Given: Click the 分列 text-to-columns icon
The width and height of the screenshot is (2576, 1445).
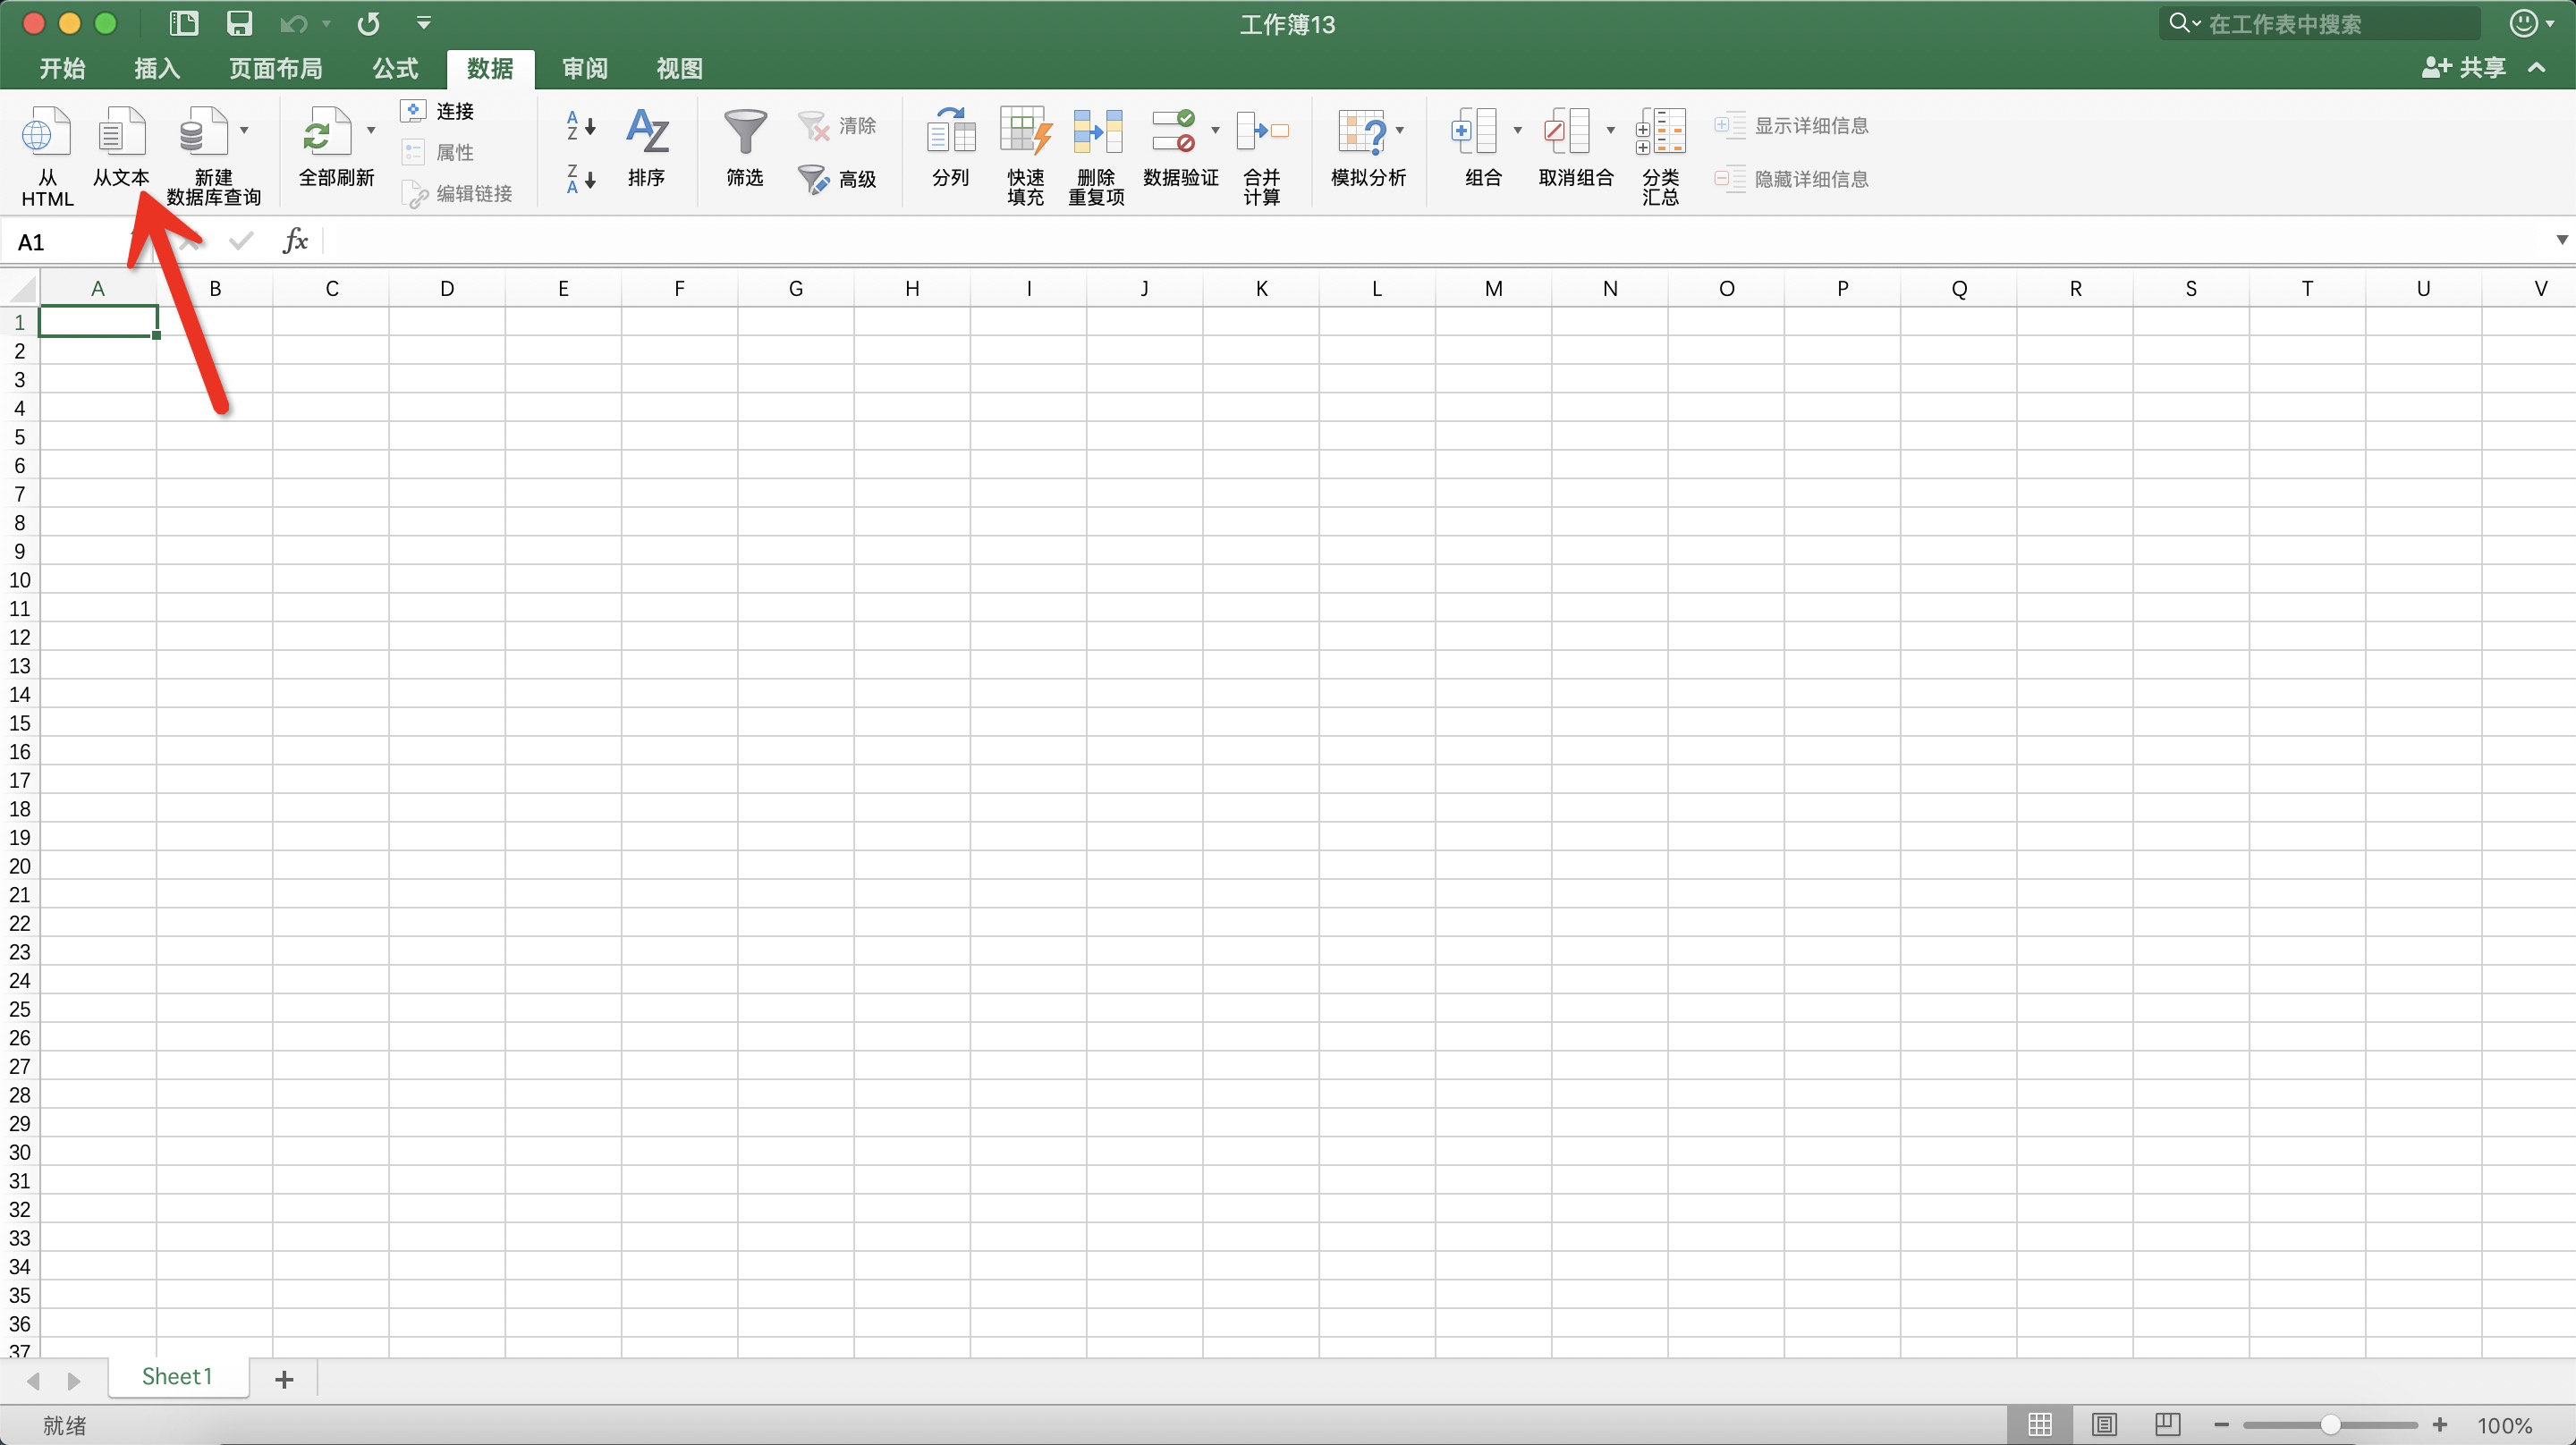Looking at the screenshot, I should tap(950, 135).
